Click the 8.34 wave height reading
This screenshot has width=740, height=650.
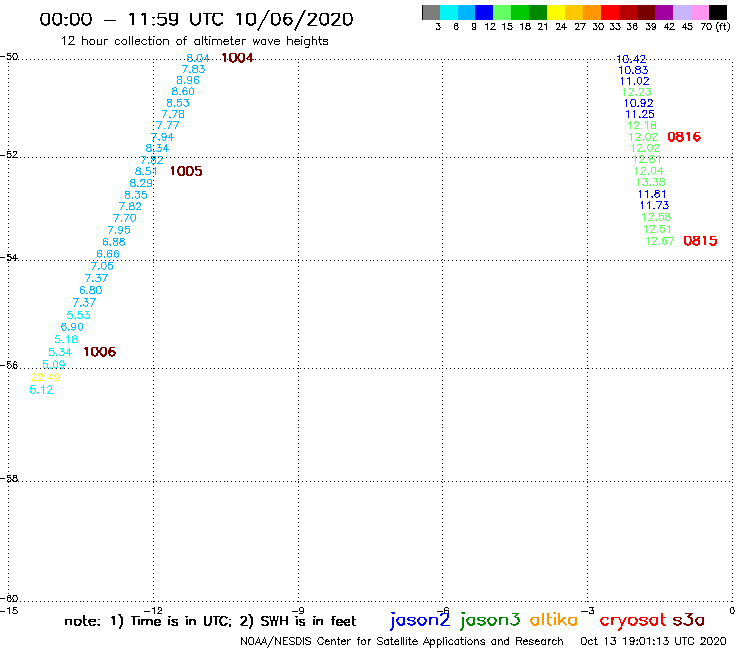pyautogui.click(x=157, y=148)
